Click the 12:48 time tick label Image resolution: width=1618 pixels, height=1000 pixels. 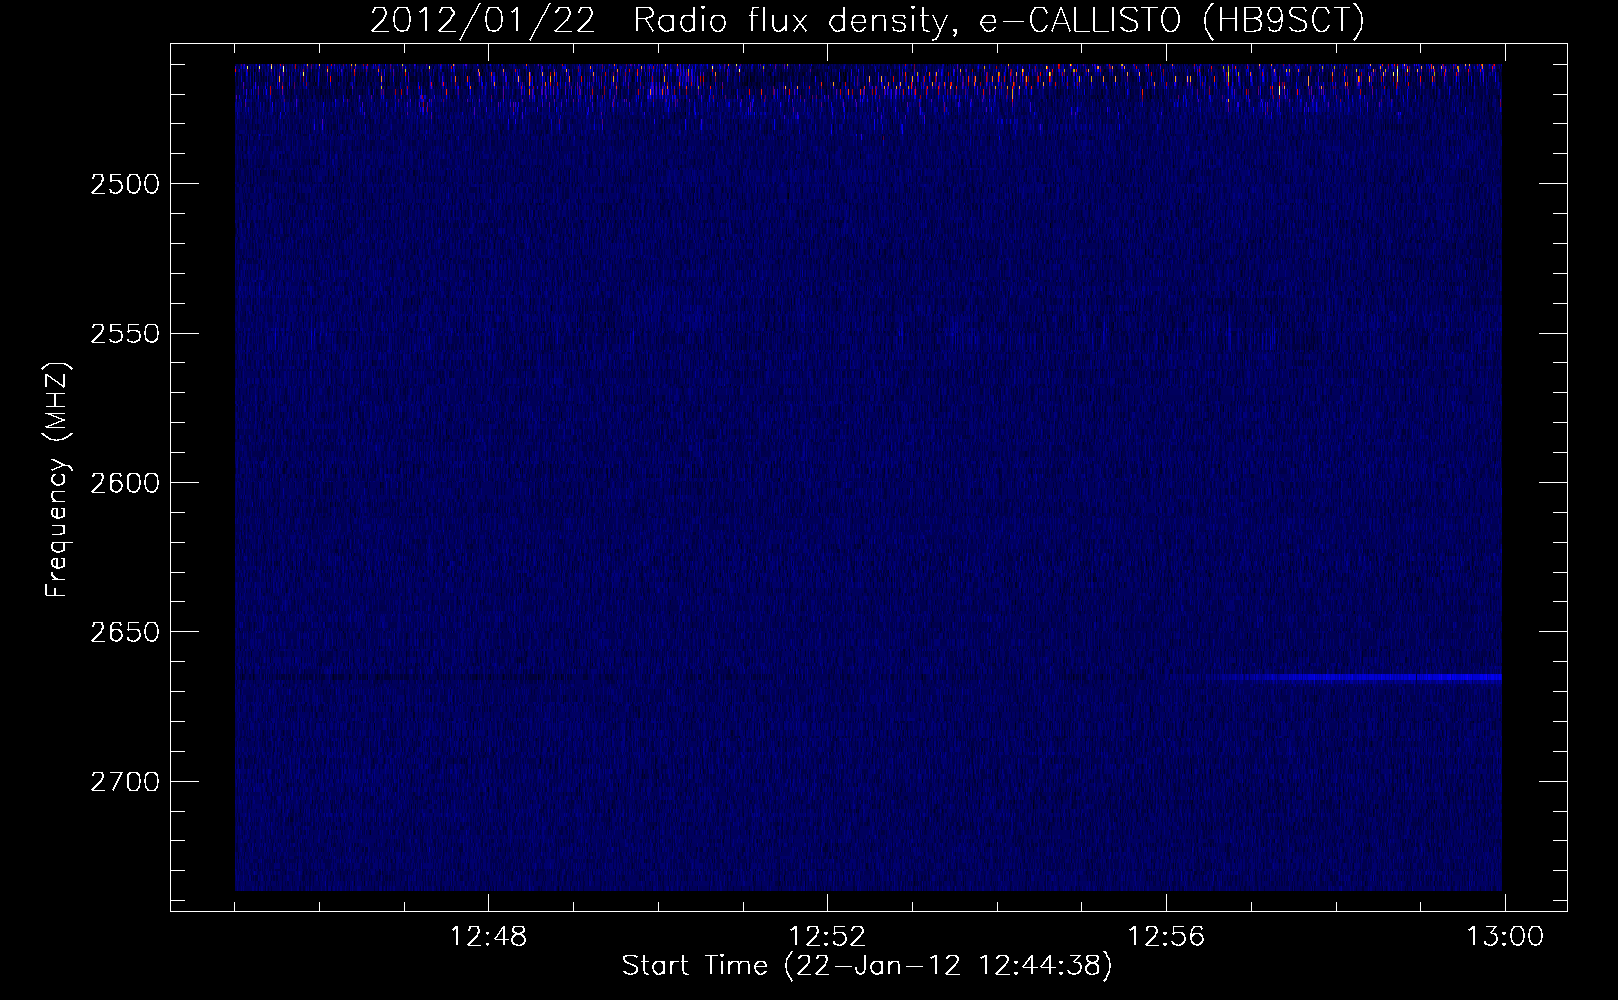tap(488, 937)
